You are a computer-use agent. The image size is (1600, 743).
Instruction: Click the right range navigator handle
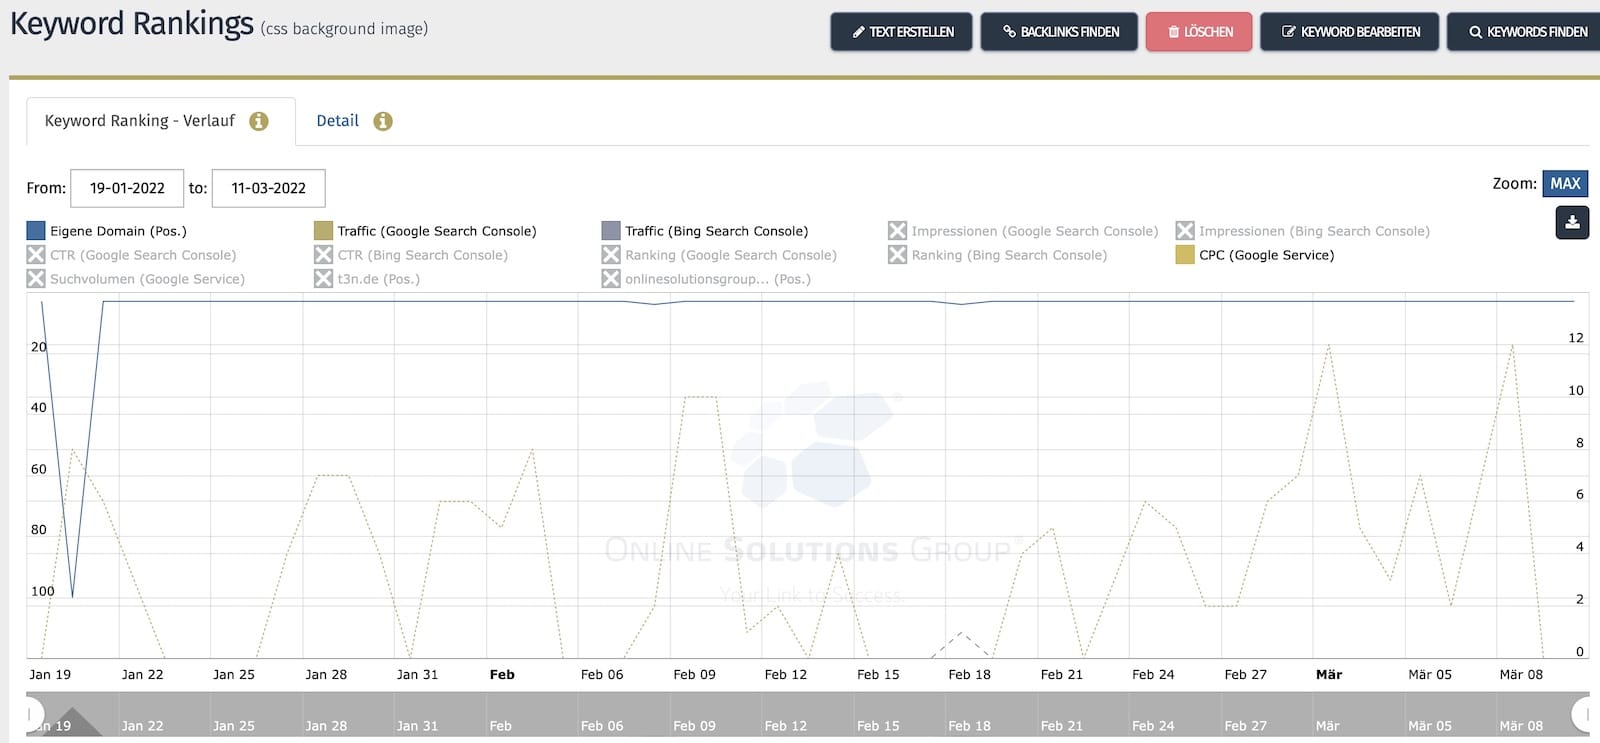[1582, 714]
